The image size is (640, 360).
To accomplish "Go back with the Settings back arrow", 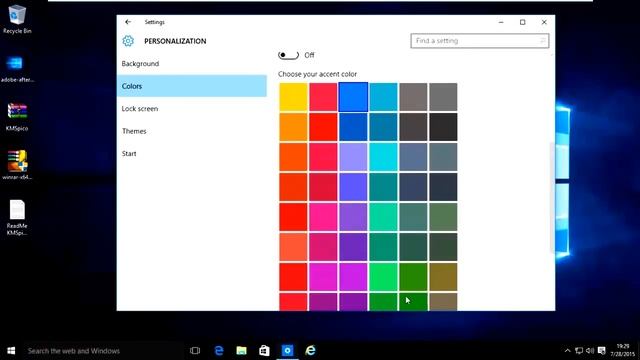I will 128,22.
